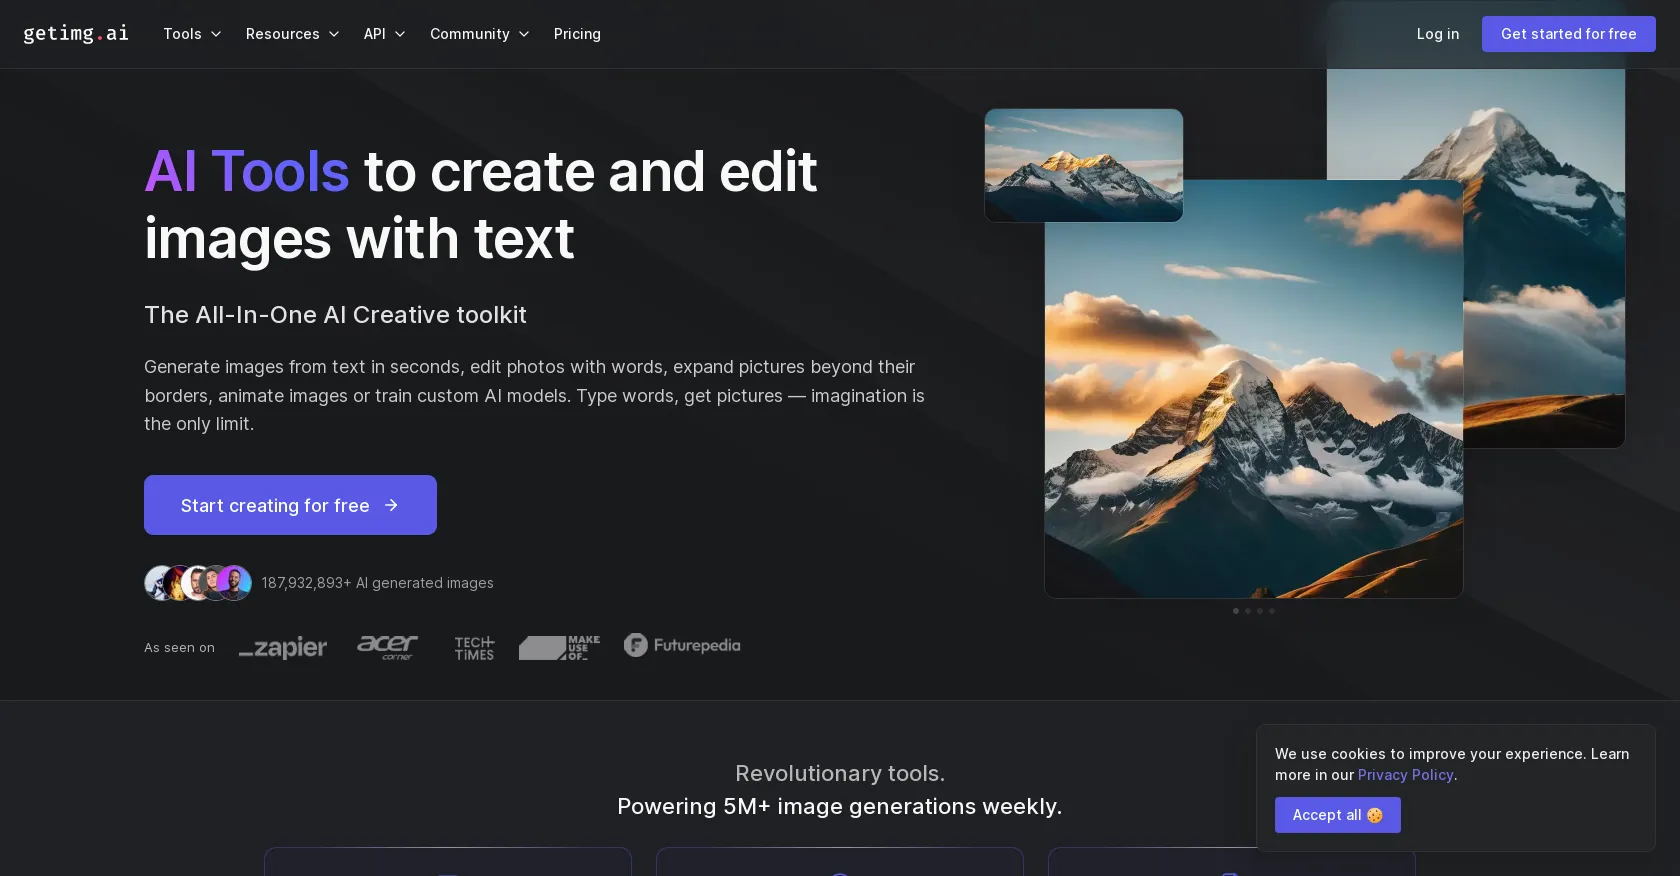Select the first carousel dot indicator
The height and width of the screenshot is (876, 1680).
tap(1236, 611)
